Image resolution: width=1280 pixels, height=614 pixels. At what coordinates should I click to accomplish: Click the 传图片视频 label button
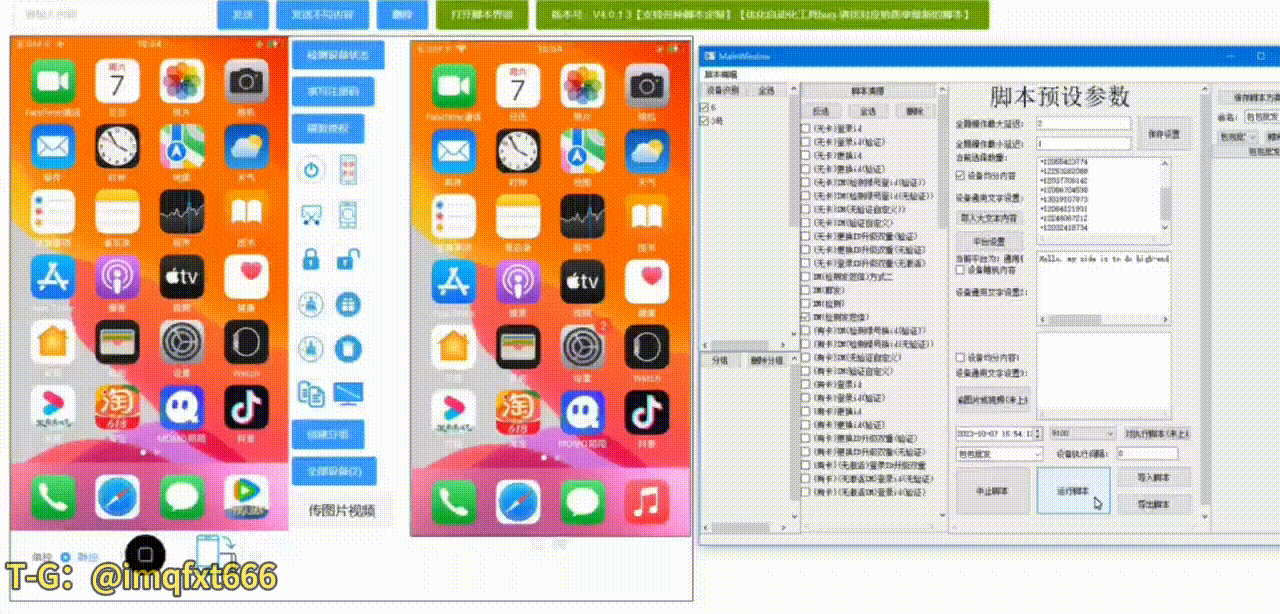click(342, 511)
